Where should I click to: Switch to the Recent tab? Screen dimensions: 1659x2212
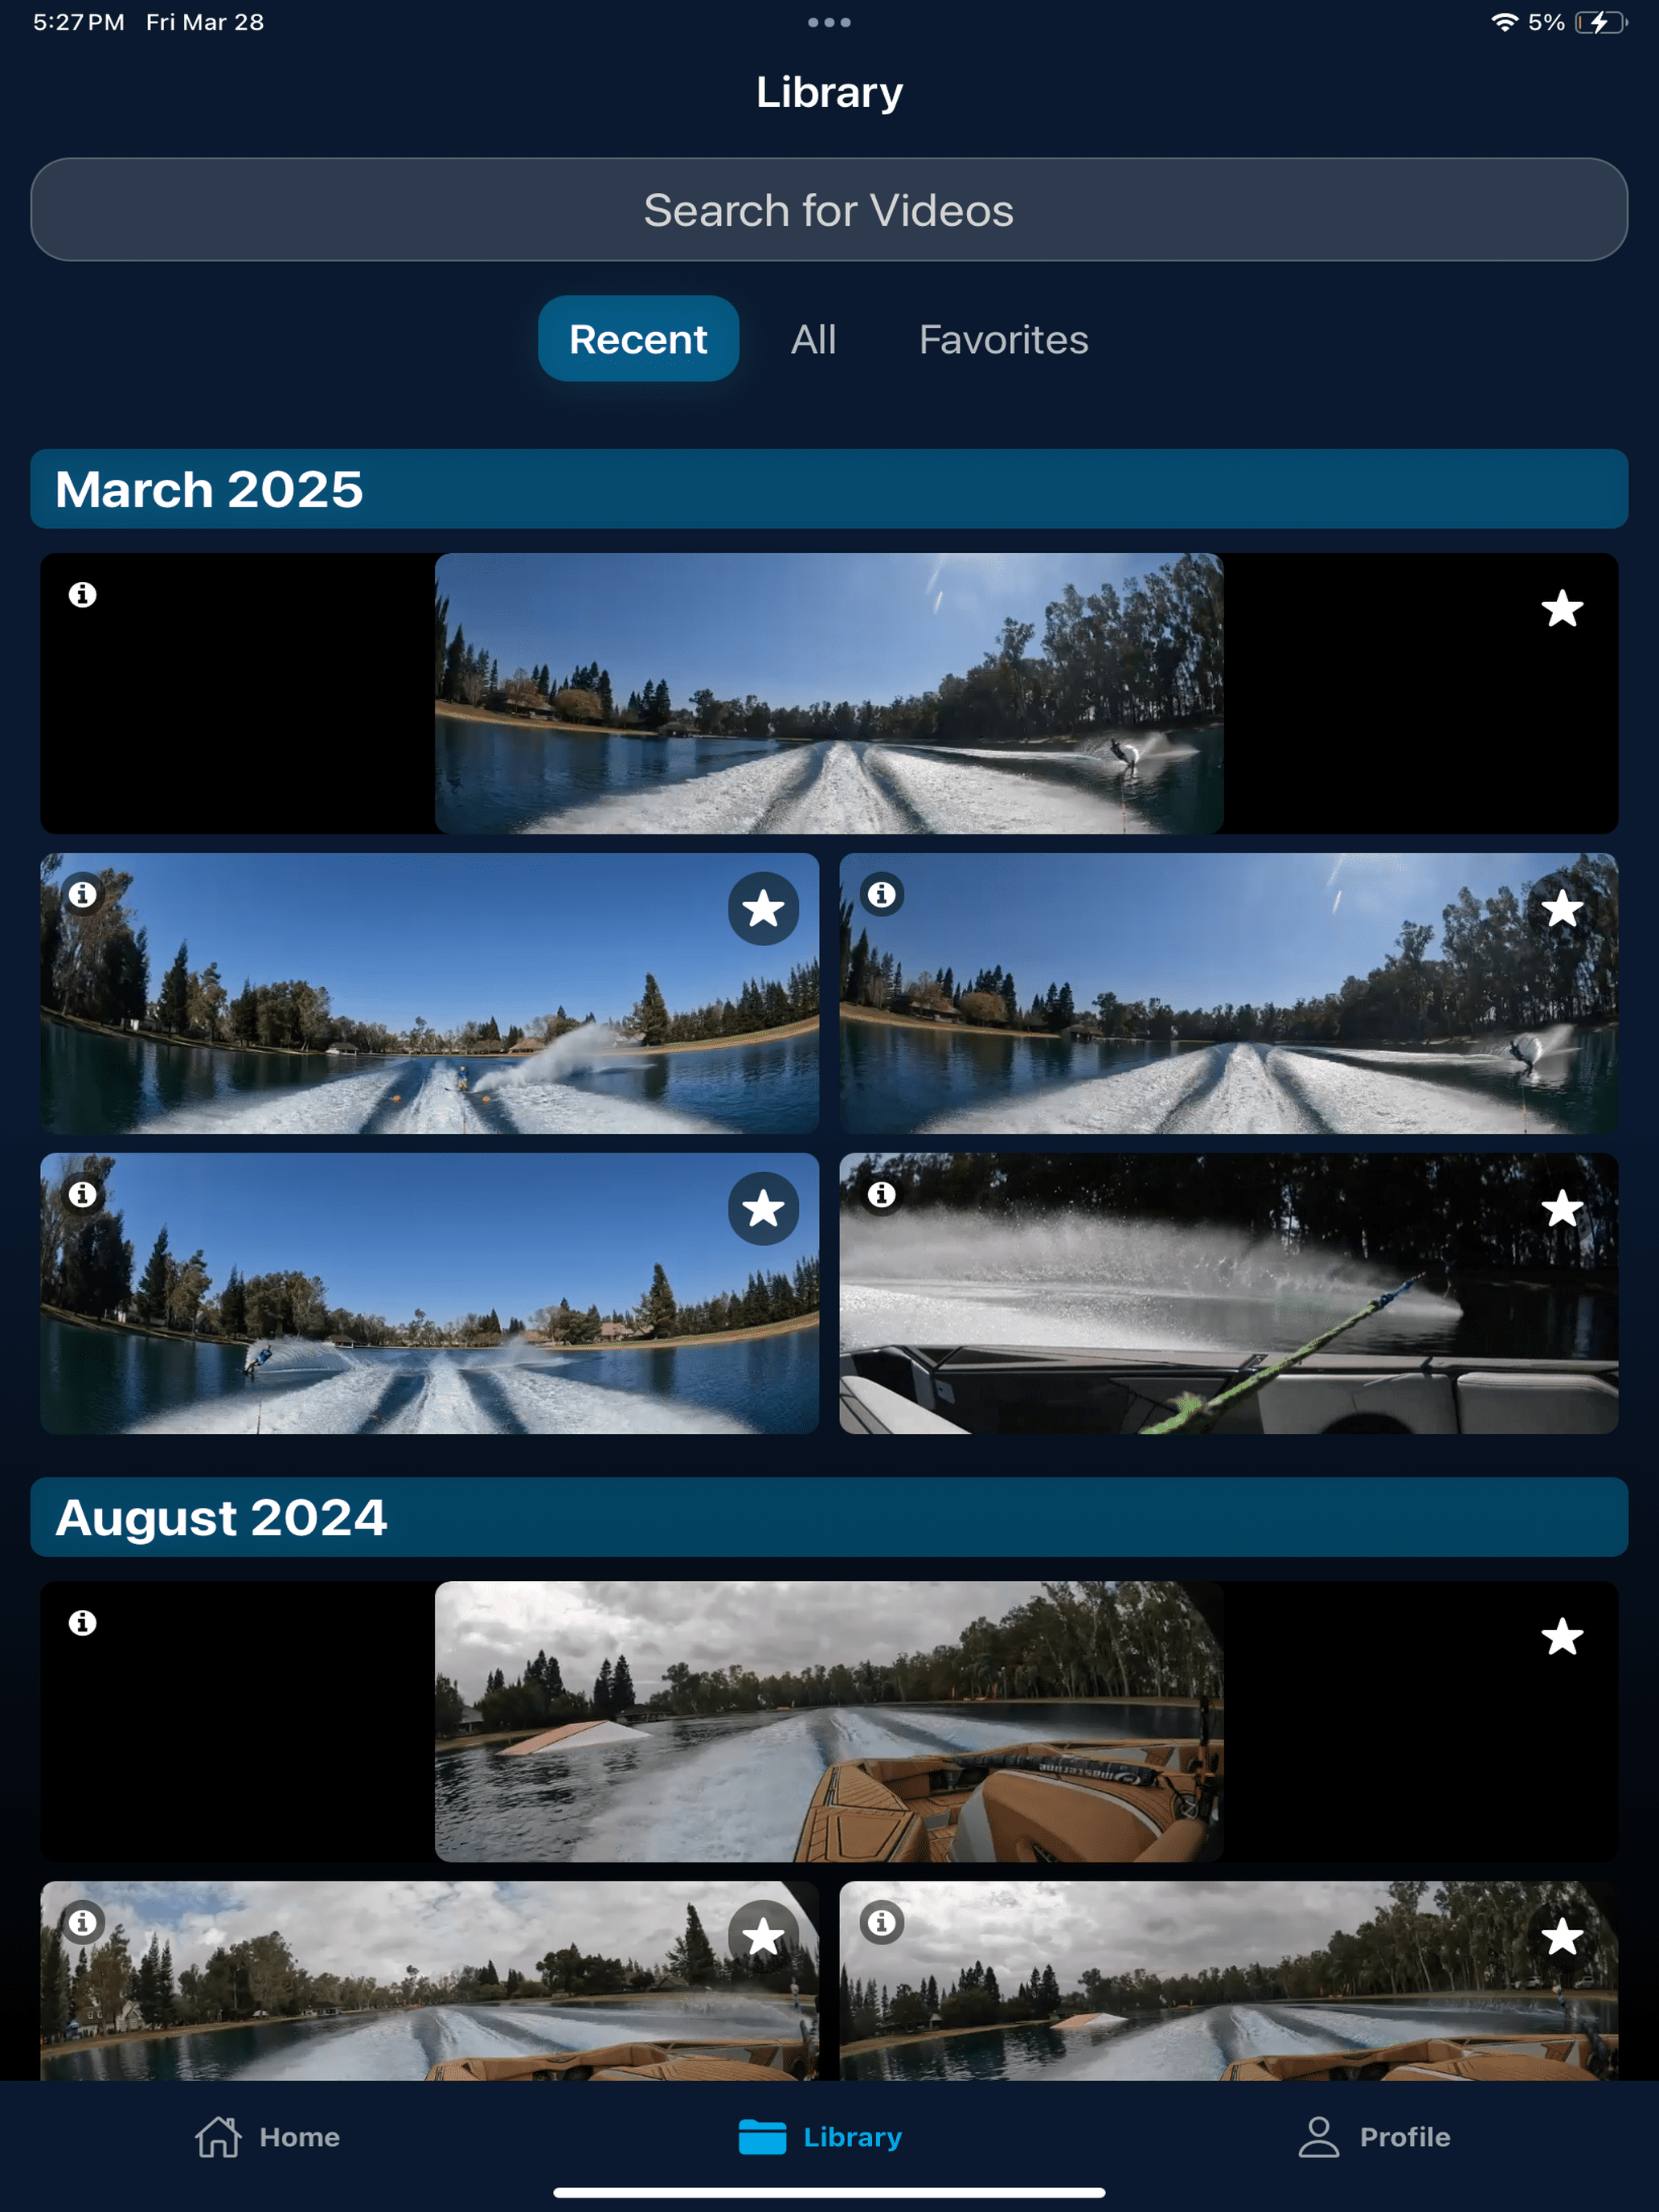638,339
